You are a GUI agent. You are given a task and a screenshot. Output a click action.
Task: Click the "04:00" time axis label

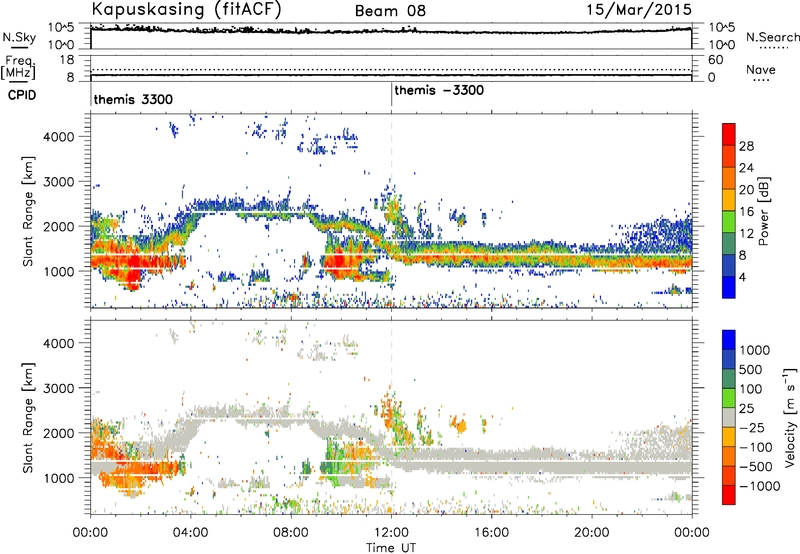[191, 533]
